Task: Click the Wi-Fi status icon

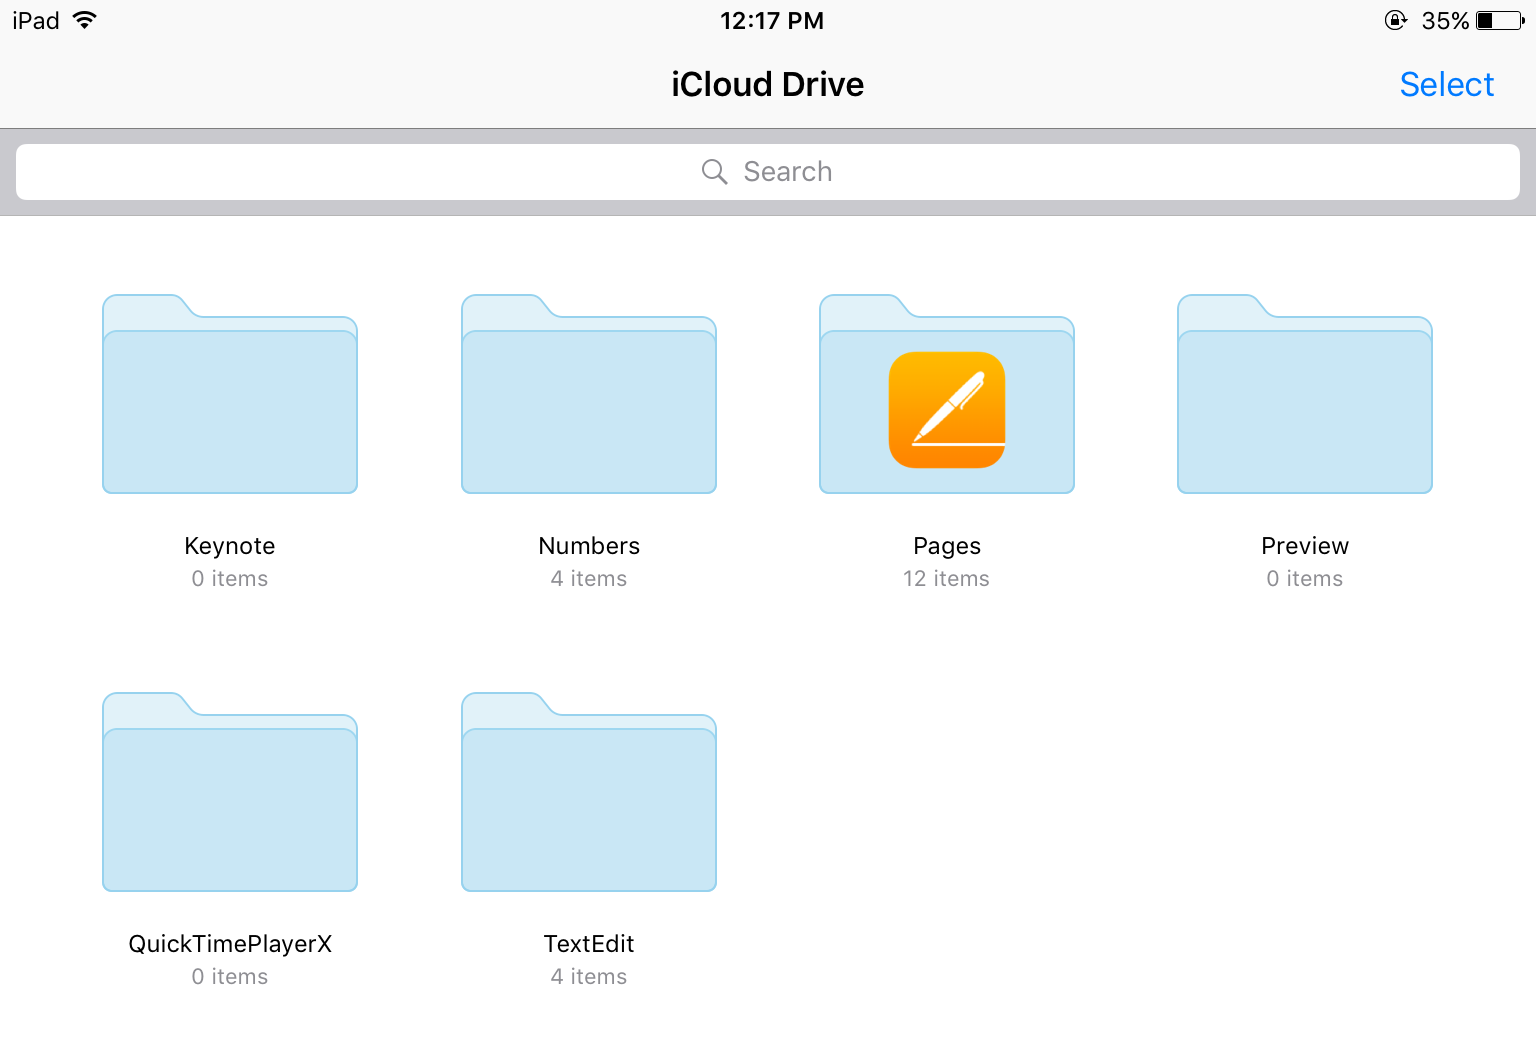Action: (84, 19)
